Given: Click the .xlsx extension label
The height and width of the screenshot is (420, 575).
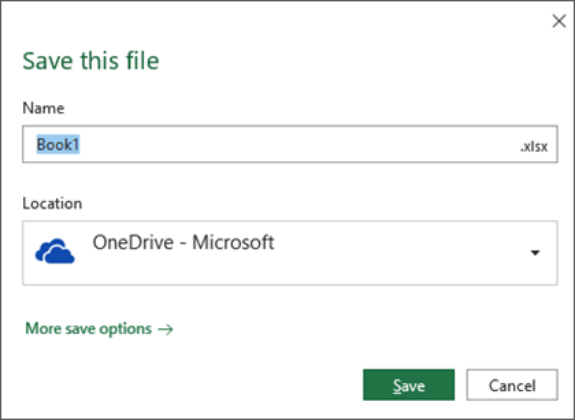Looking at the screenshot, I should tap(534, 147).
